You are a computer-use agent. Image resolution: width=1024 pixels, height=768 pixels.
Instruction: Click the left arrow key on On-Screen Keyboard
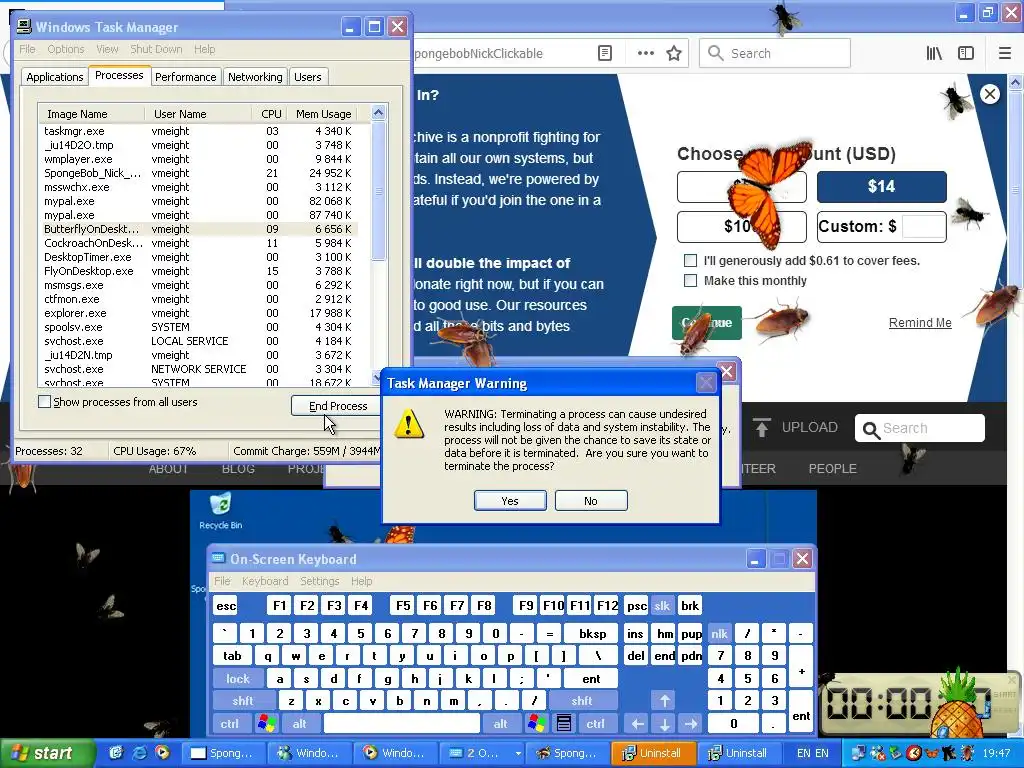[637, 724]
